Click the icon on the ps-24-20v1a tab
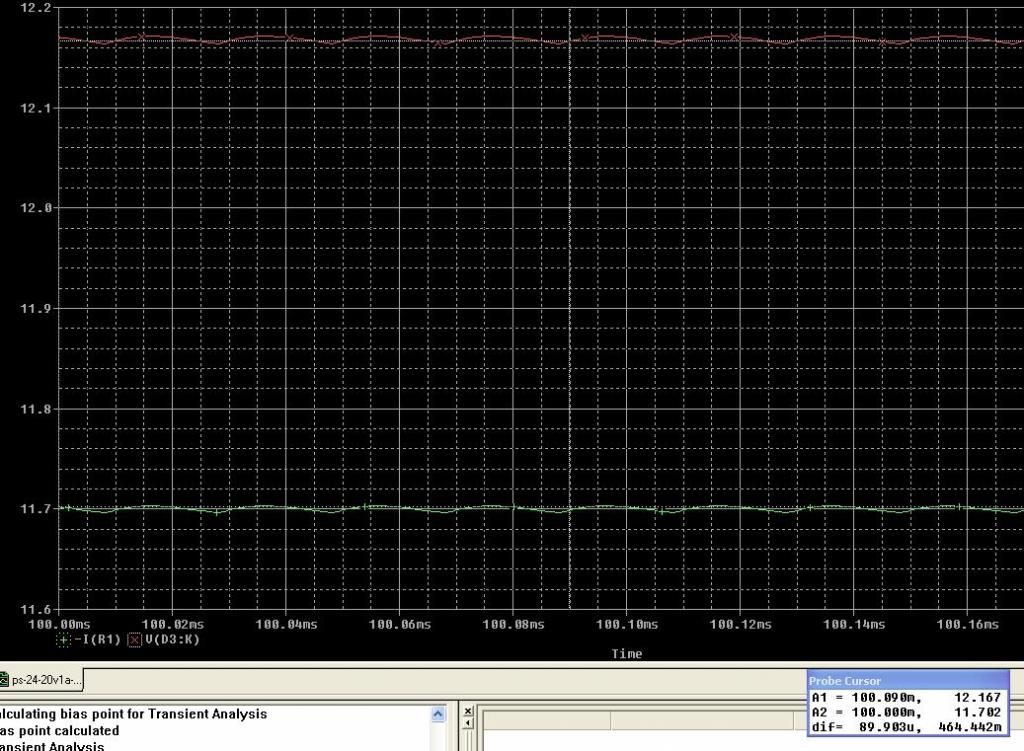 click(3, 681)
